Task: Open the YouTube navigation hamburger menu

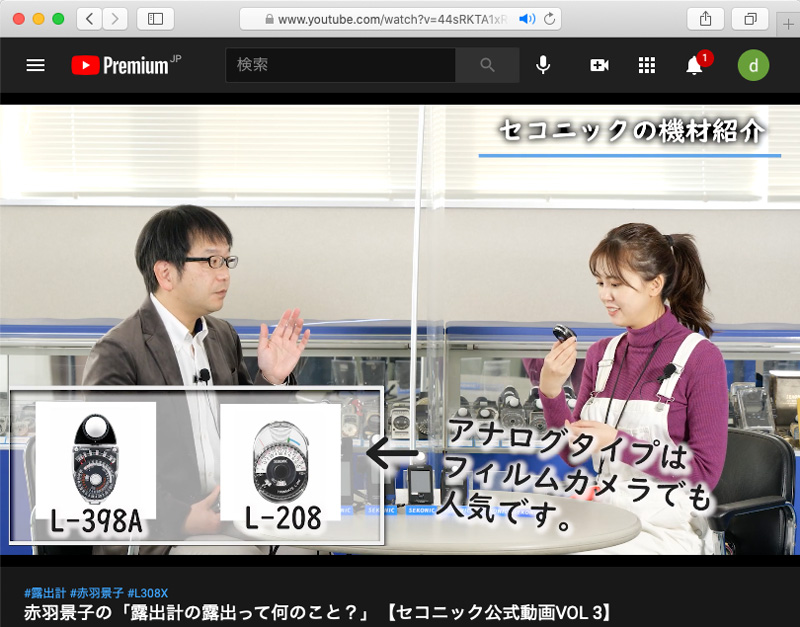Action: (x=35, y=65)
